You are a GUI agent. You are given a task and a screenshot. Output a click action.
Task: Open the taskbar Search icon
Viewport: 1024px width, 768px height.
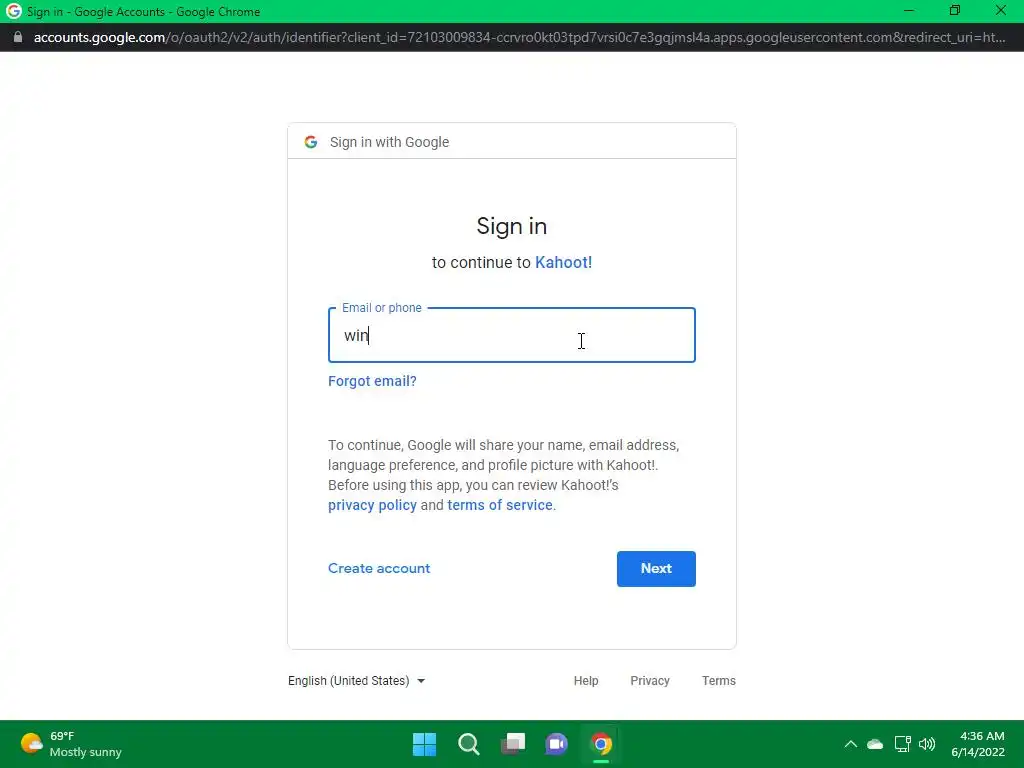[469, 744]
